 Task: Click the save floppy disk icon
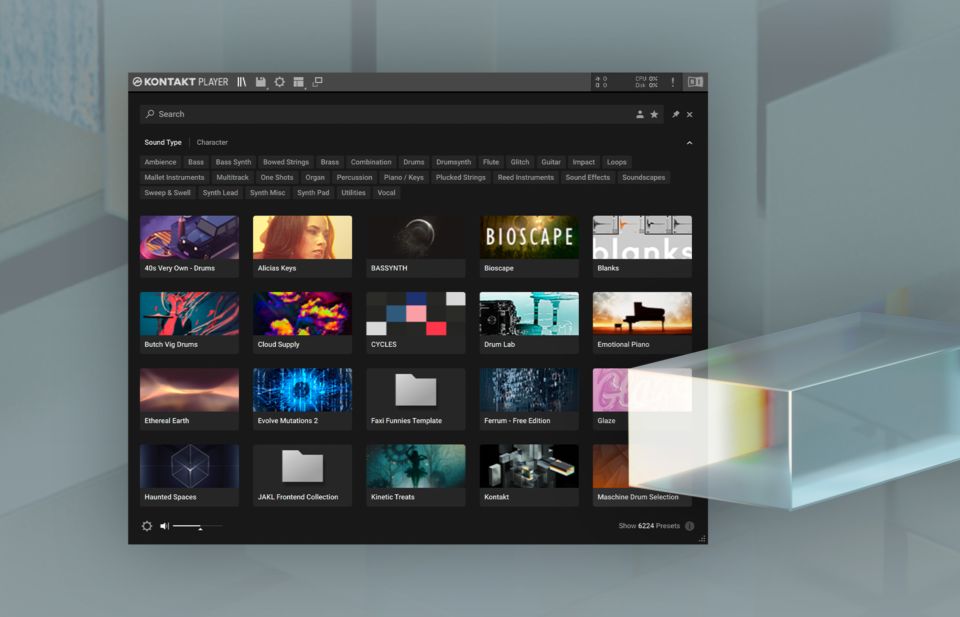click(x=261, y=82)
